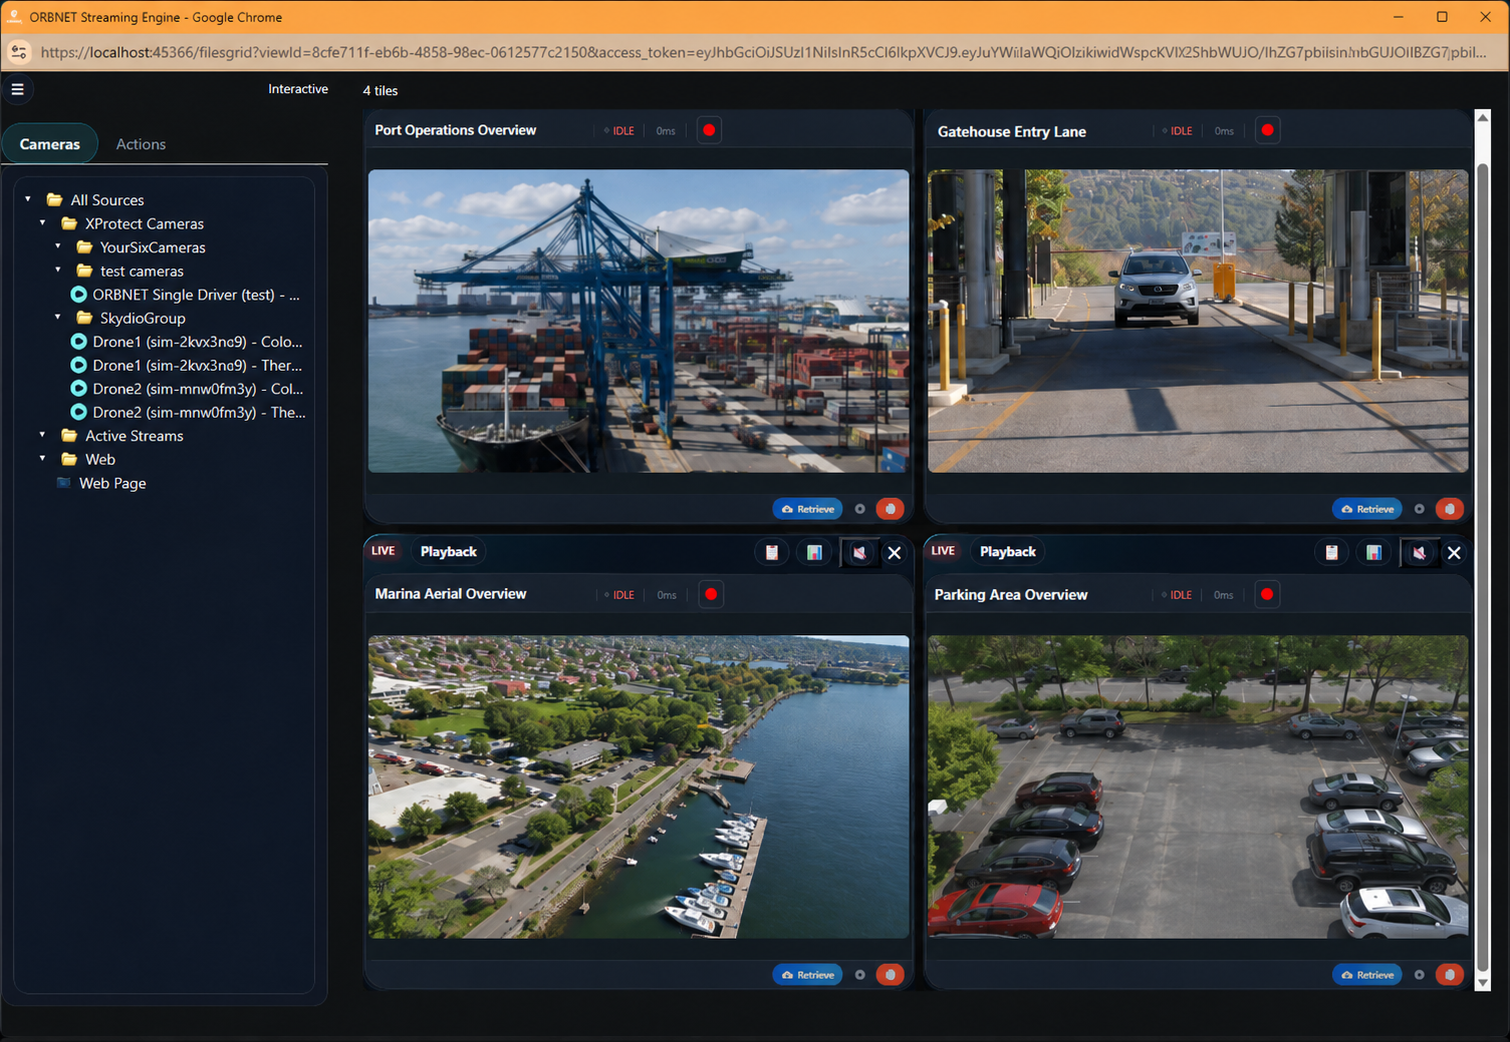1510x1042 pixels.
Task: Open the hamburger menu at top left
Action: pos(17,89)
